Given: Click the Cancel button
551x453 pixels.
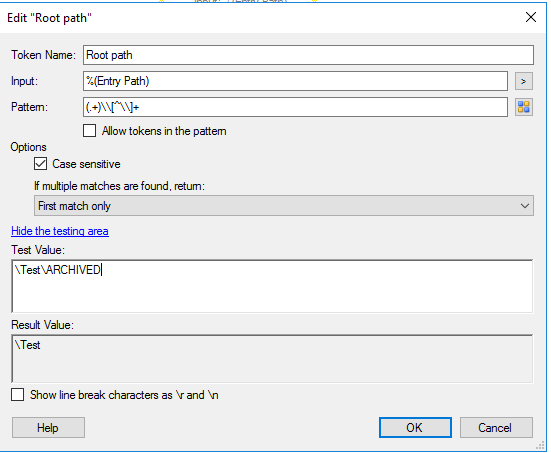Looking at the screenshot, I should [x=496, y=428].
